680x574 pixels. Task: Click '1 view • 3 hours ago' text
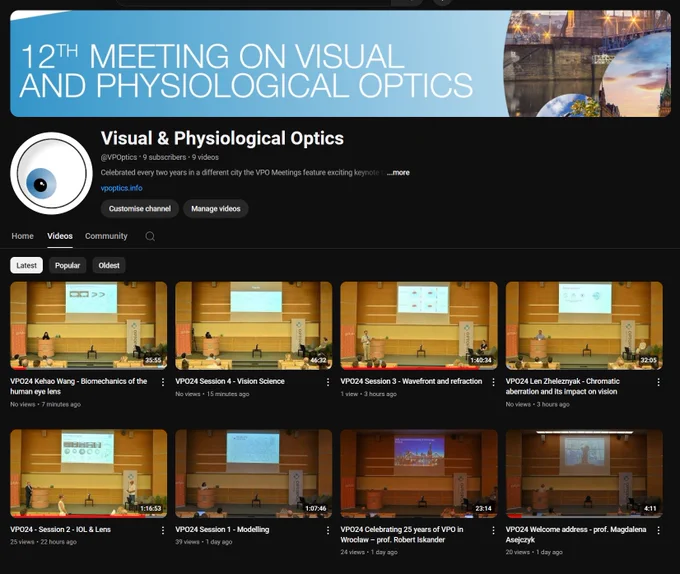(x=369, y=394)
